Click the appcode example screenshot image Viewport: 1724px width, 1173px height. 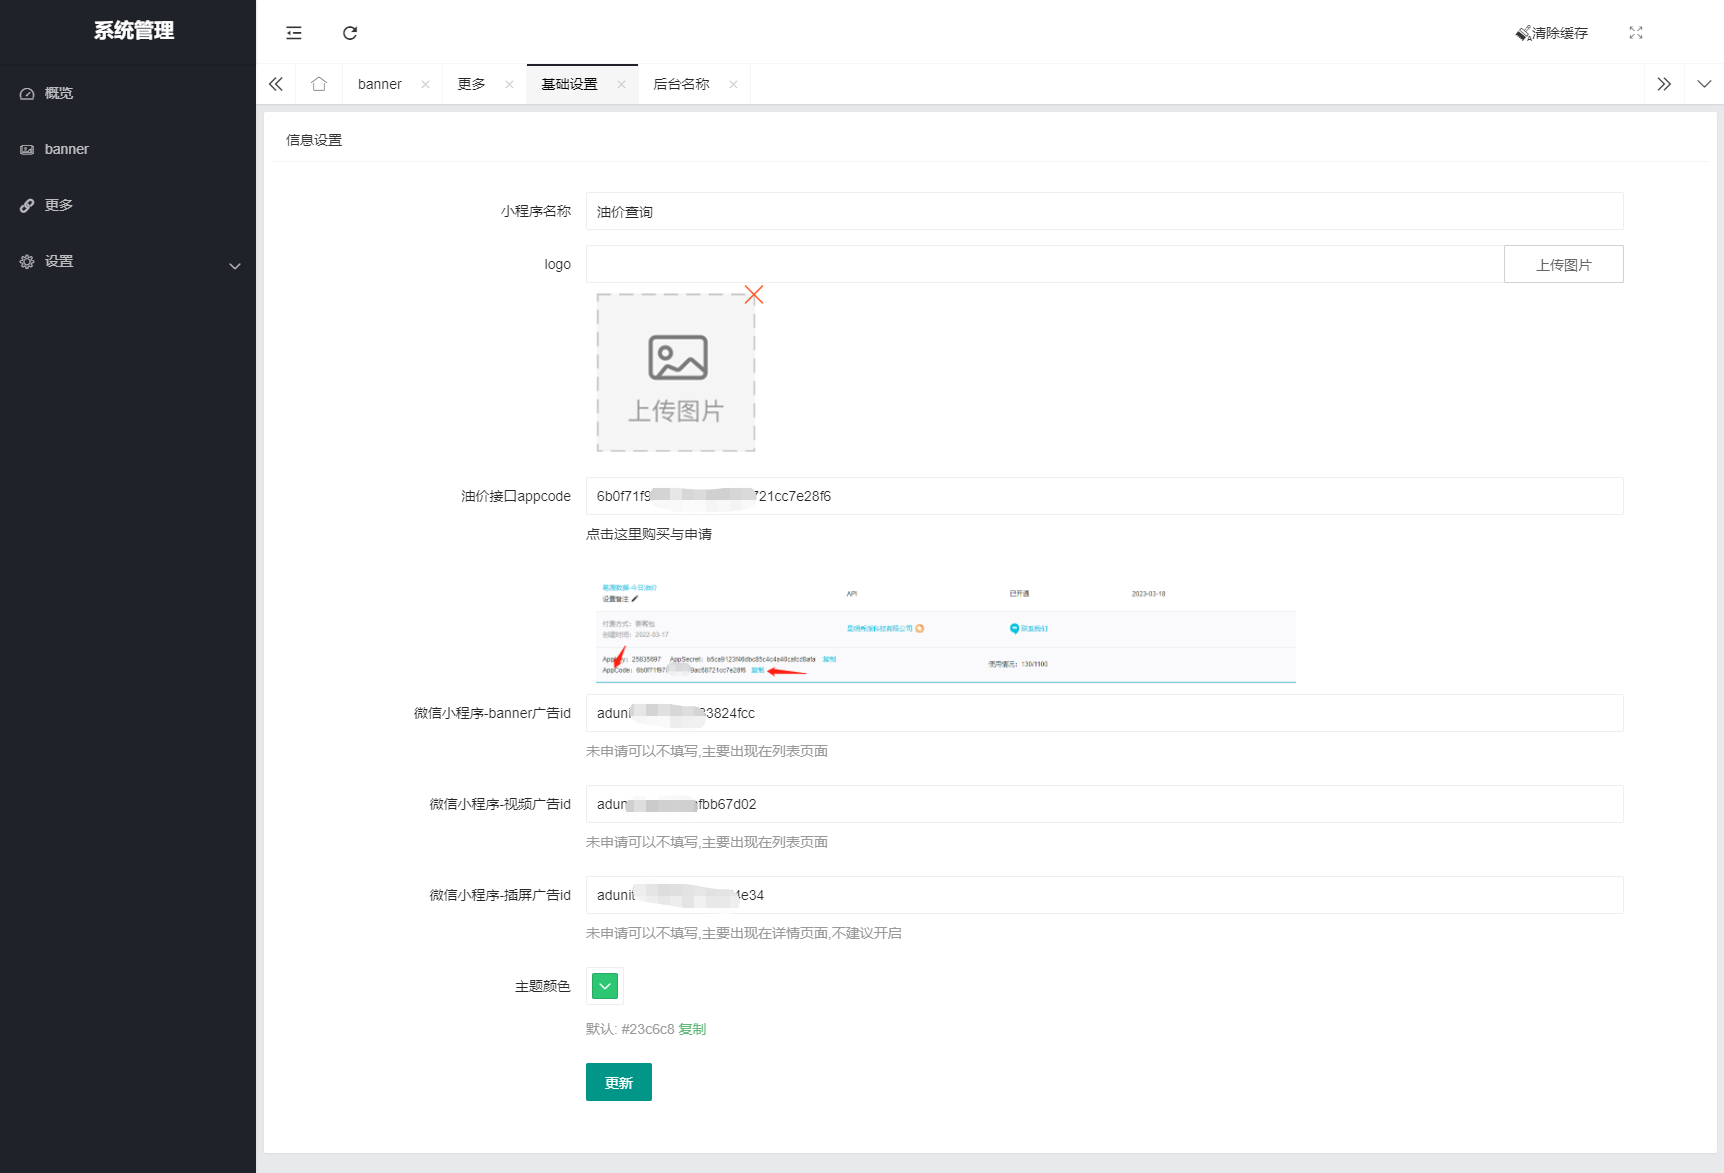click(x=946, y=631)
